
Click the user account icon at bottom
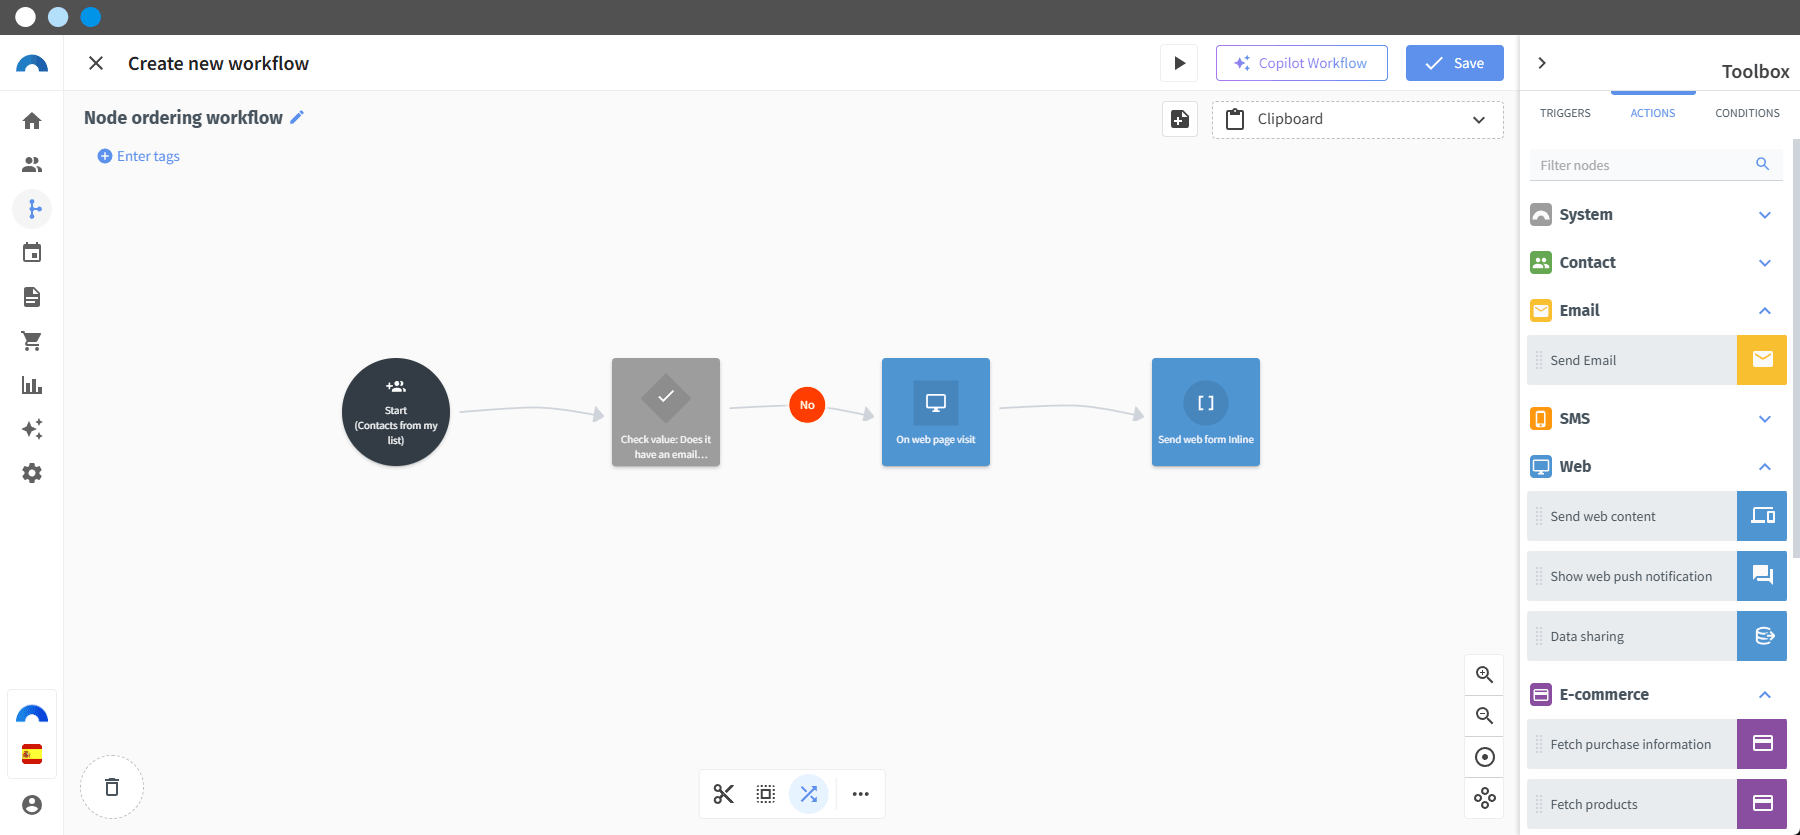(32, 805)
